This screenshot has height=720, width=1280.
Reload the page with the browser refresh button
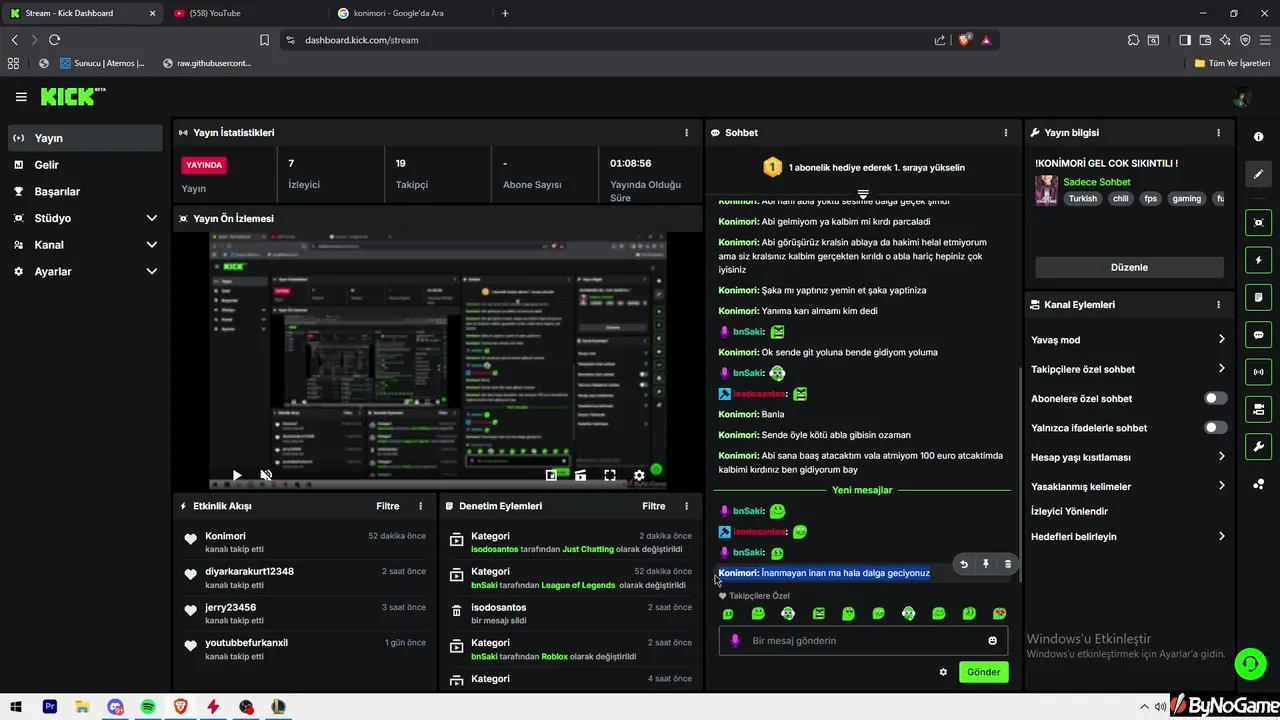[54, 40]
